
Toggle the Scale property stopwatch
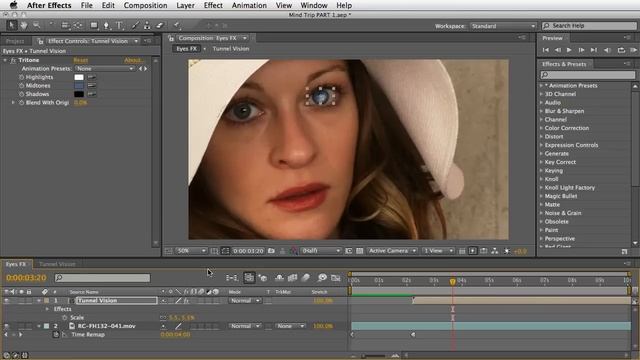point(64,318)
